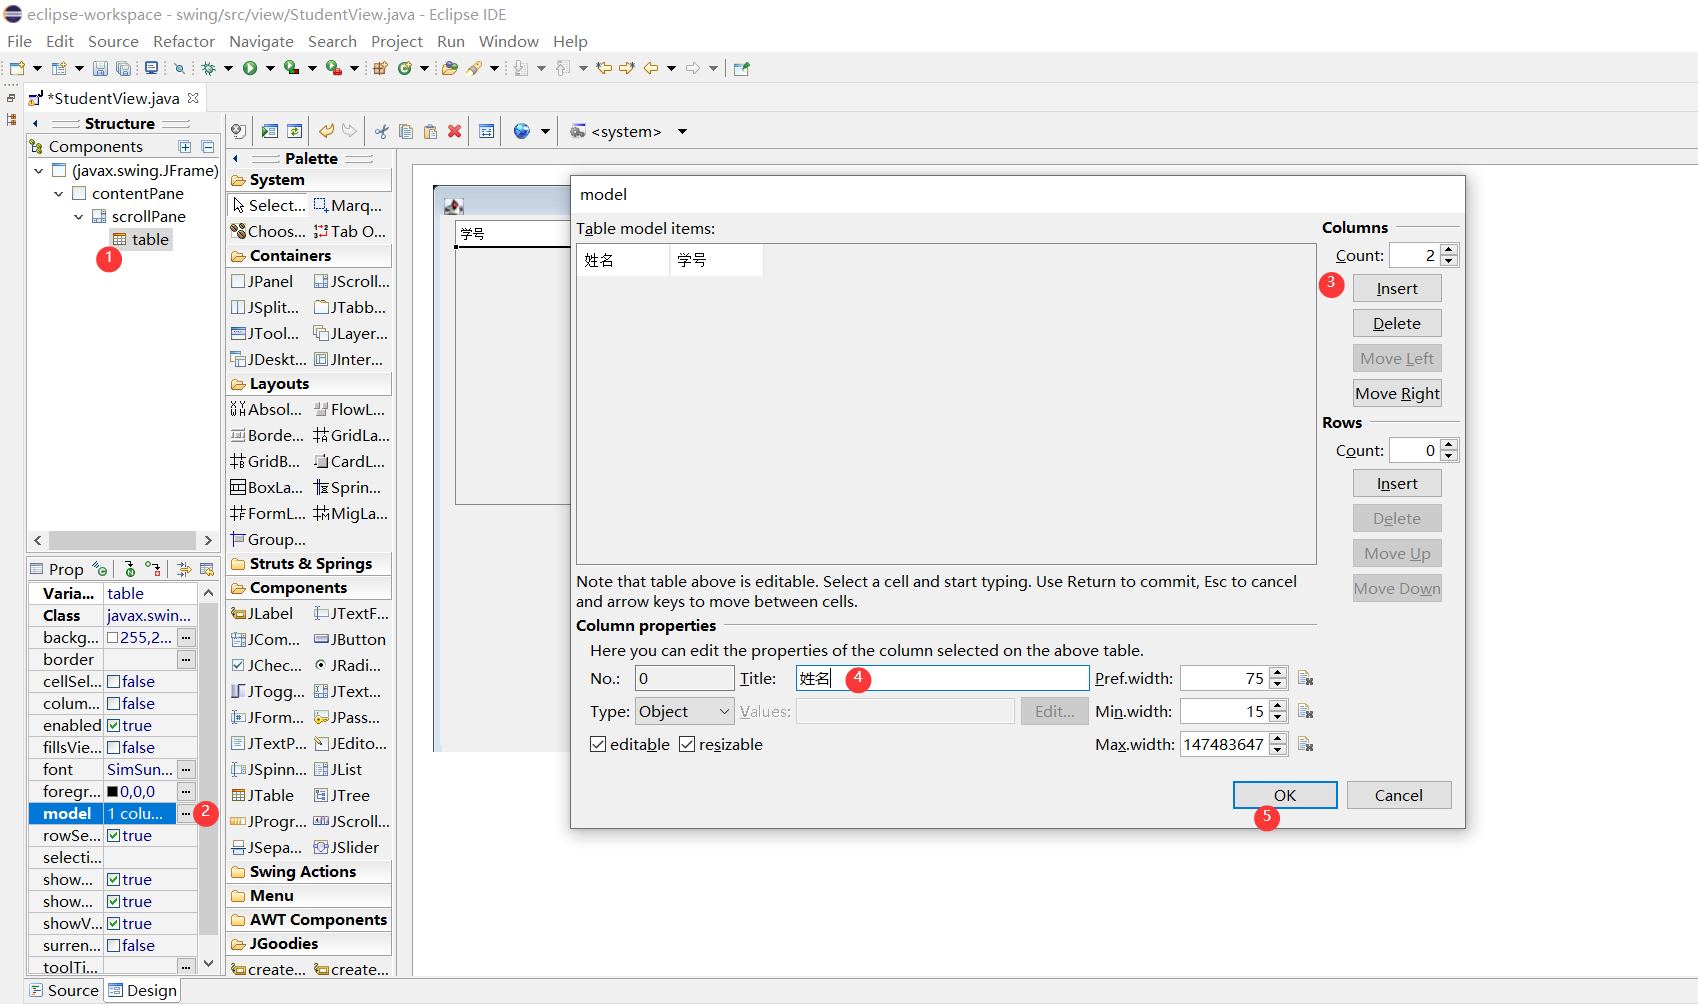The image size is (1698, 1004).
Task: Open the Type dropdown showing Object
Action: (683, 711)
